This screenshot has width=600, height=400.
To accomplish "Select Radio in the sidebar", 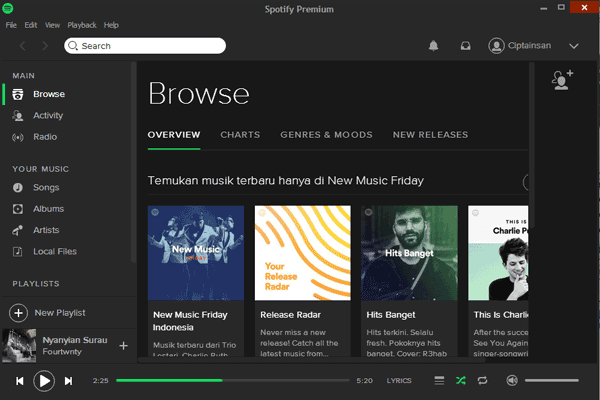I will [x=45, y=137].
